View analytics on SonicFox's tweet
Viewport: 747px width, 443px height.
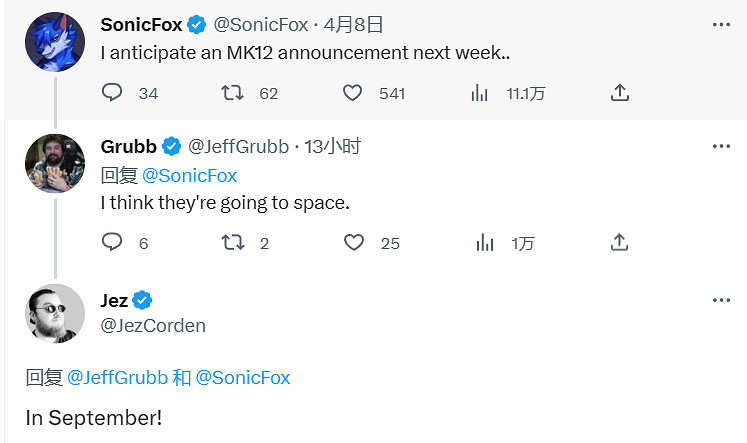(479, 93)
